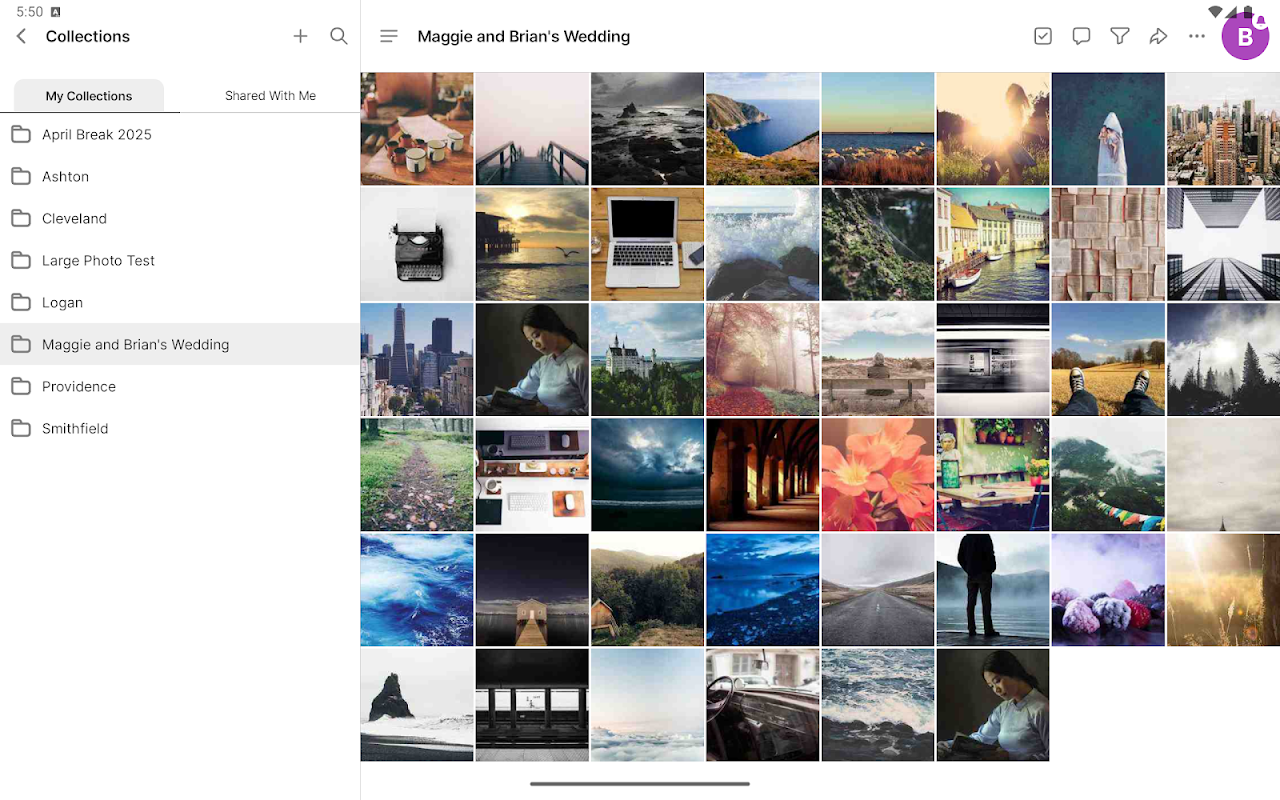Click the Collections panel title
1280x800 pixels.
pyautogui.click(x=88, y=36)
